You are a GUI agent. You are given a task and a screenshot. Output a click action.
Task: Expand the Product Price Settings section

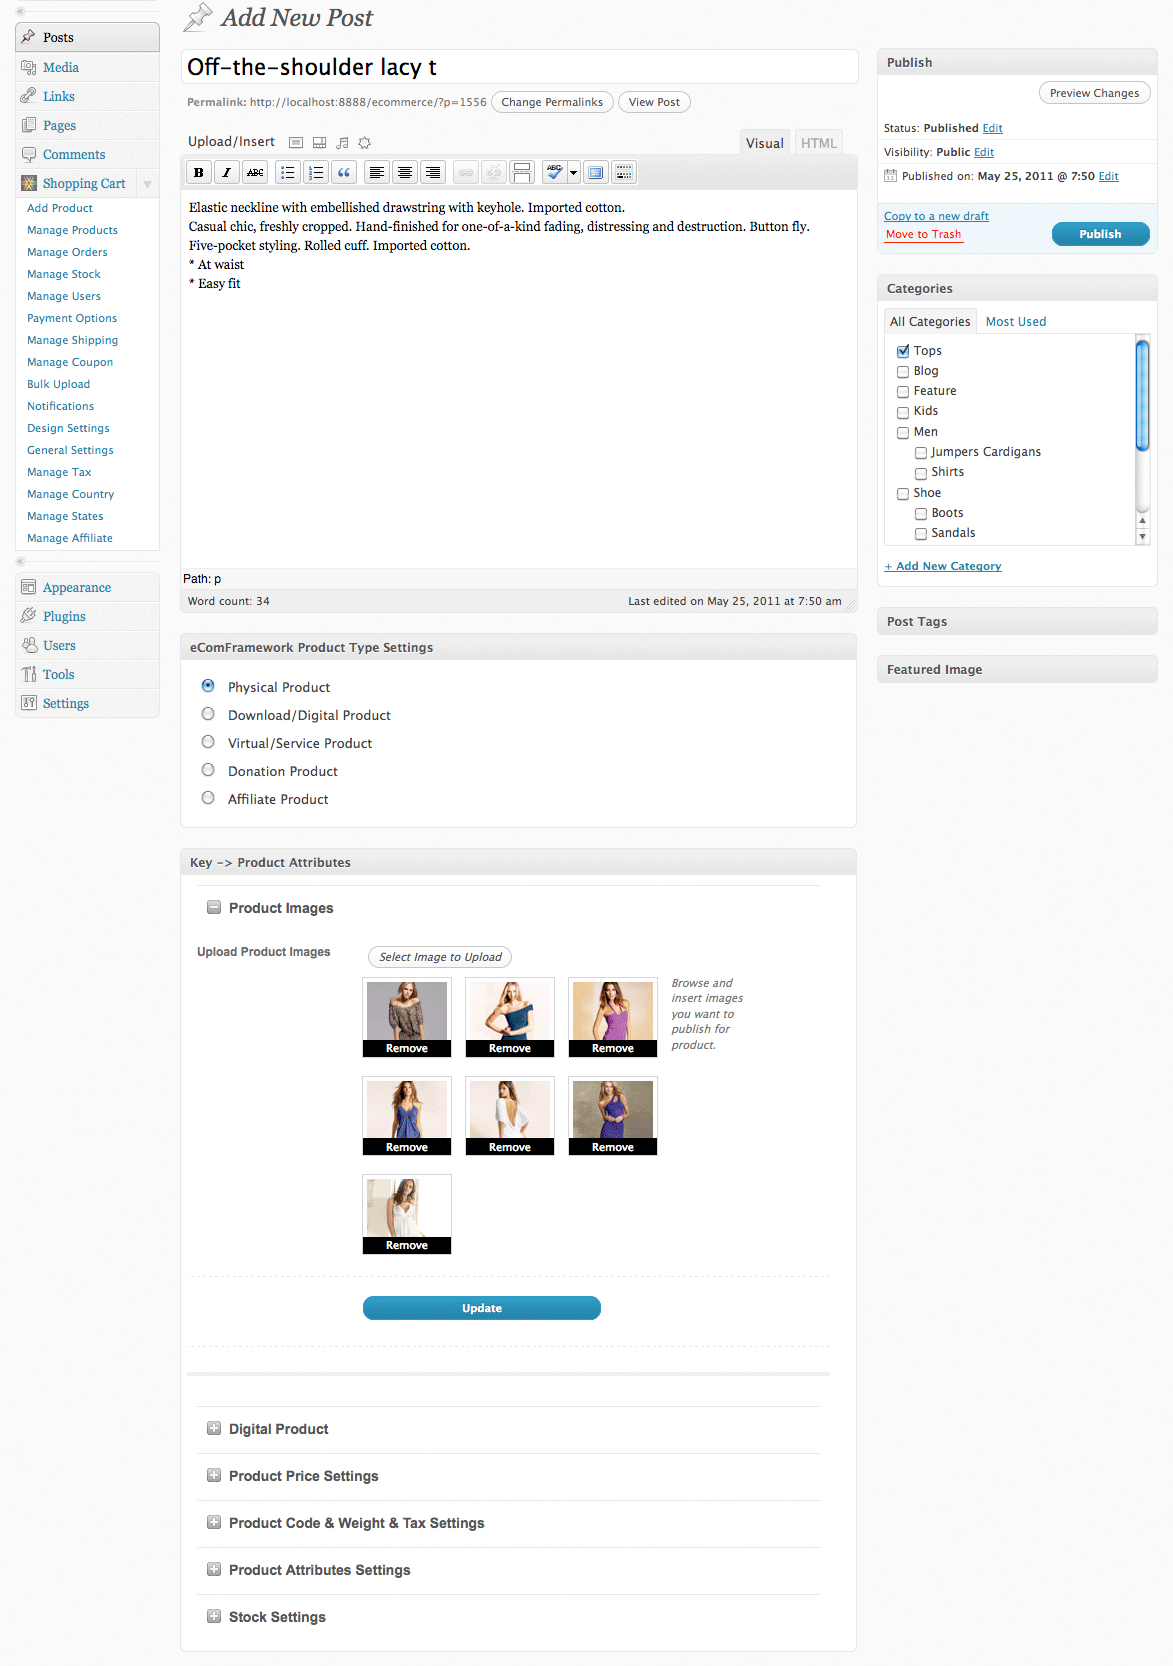[213, 1475]
